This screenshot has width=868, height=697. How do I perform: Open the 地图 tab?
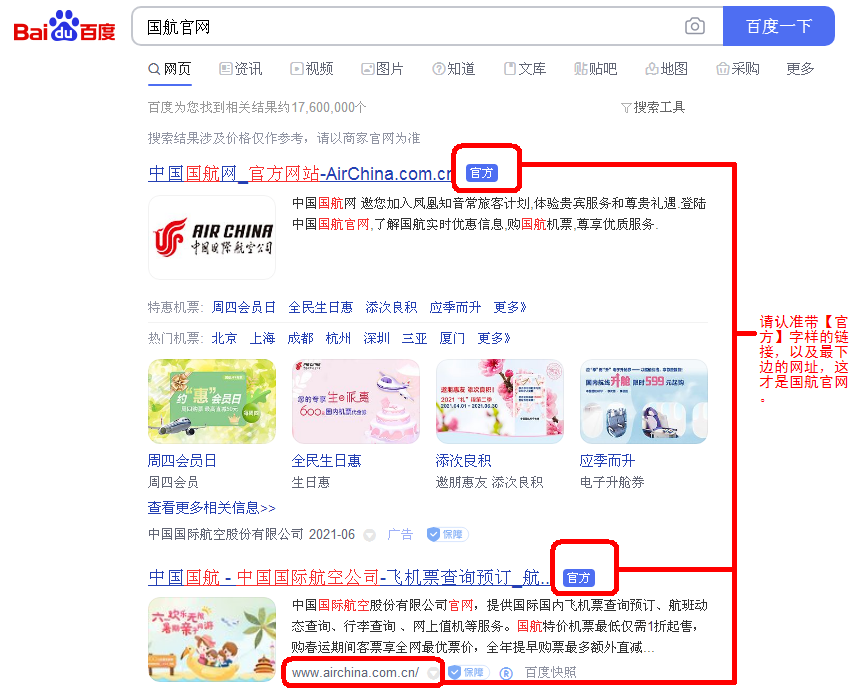click(x=666, y=69)
